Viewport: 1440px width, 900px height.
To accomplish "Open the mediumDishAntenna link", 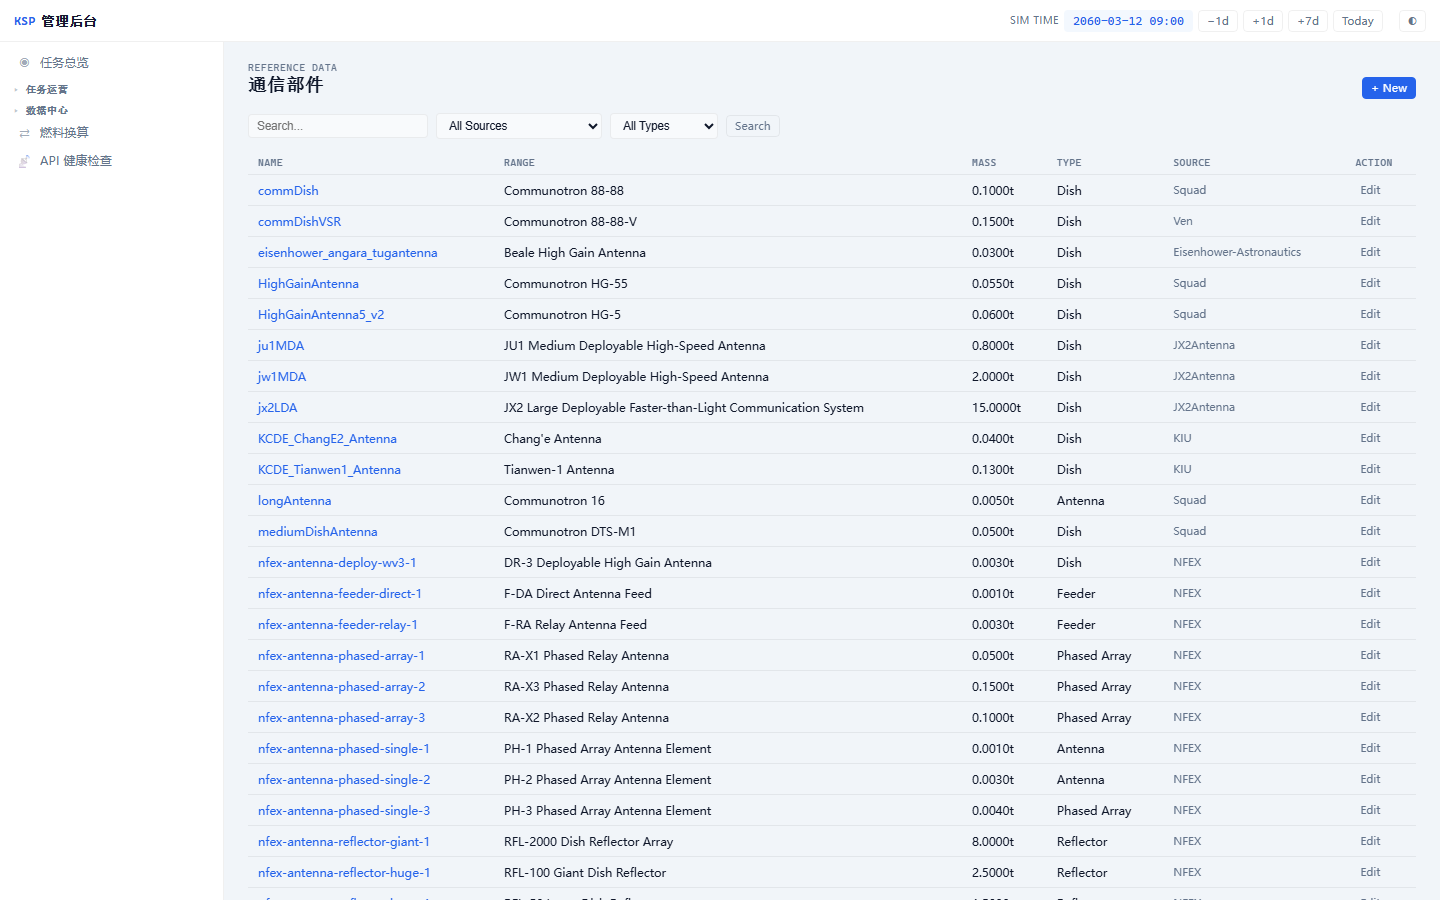I will (317, 531).
